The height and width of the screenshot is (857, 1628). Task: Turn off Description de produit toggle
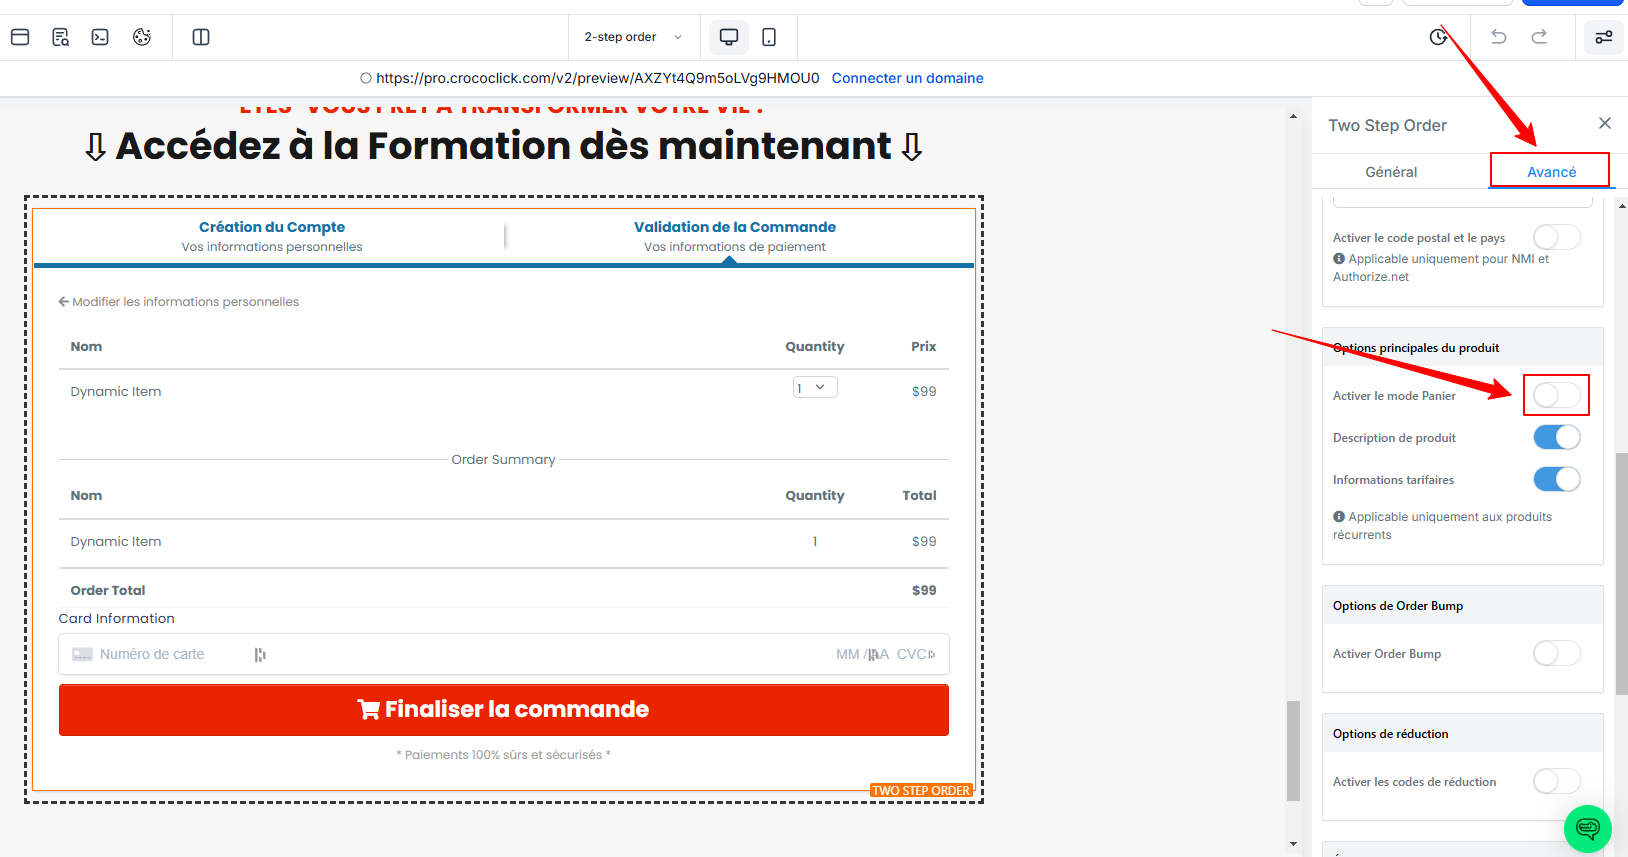click(1556, 437)
